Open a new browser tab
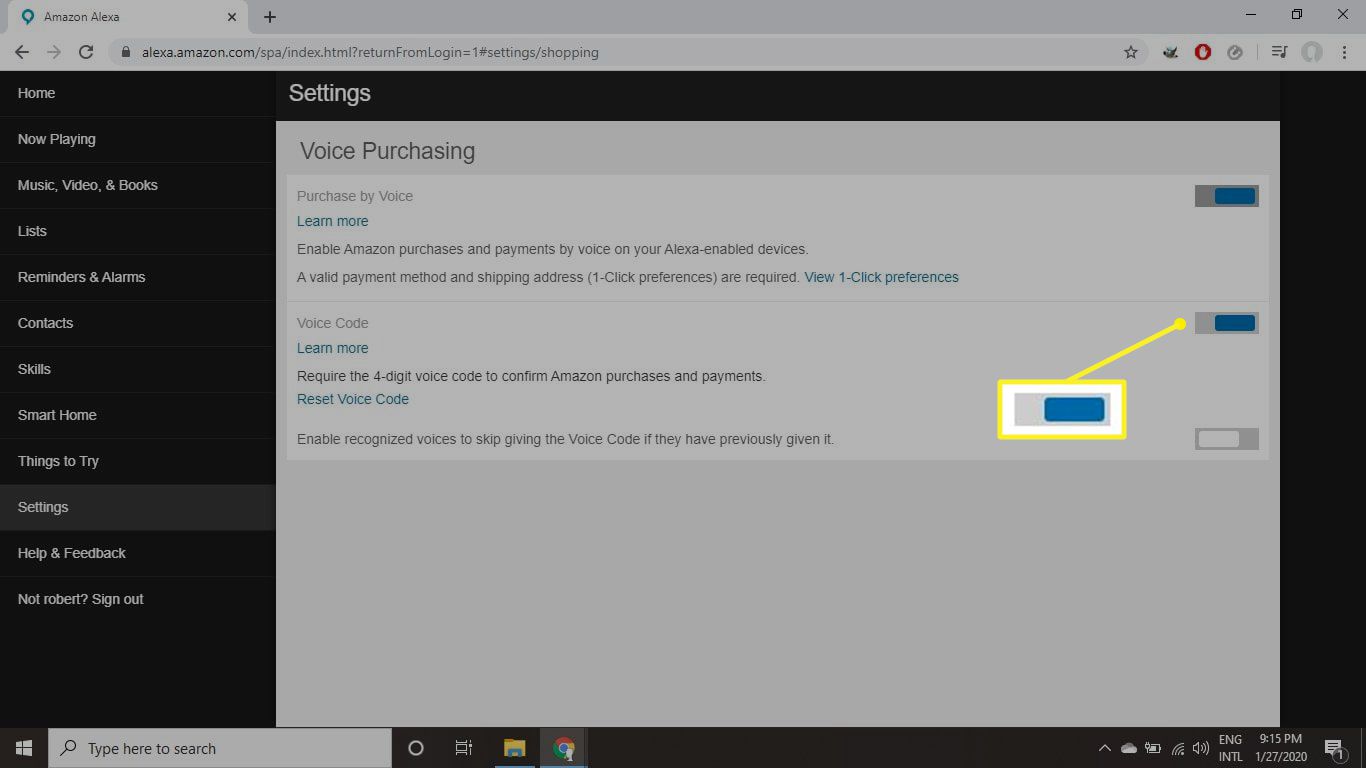 point(270,17)
